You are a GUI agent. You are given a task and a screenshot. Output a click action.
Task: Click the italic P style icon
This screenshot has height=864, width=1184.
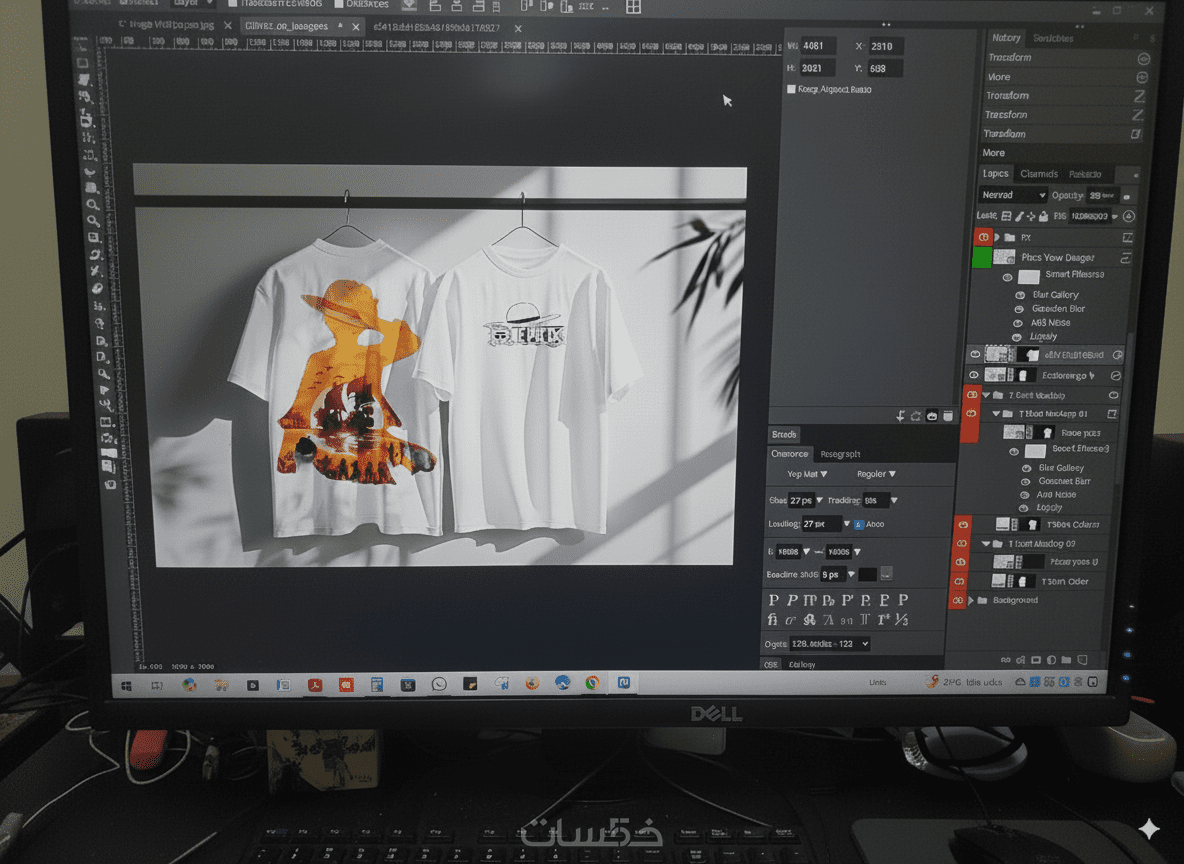point(791,600)
